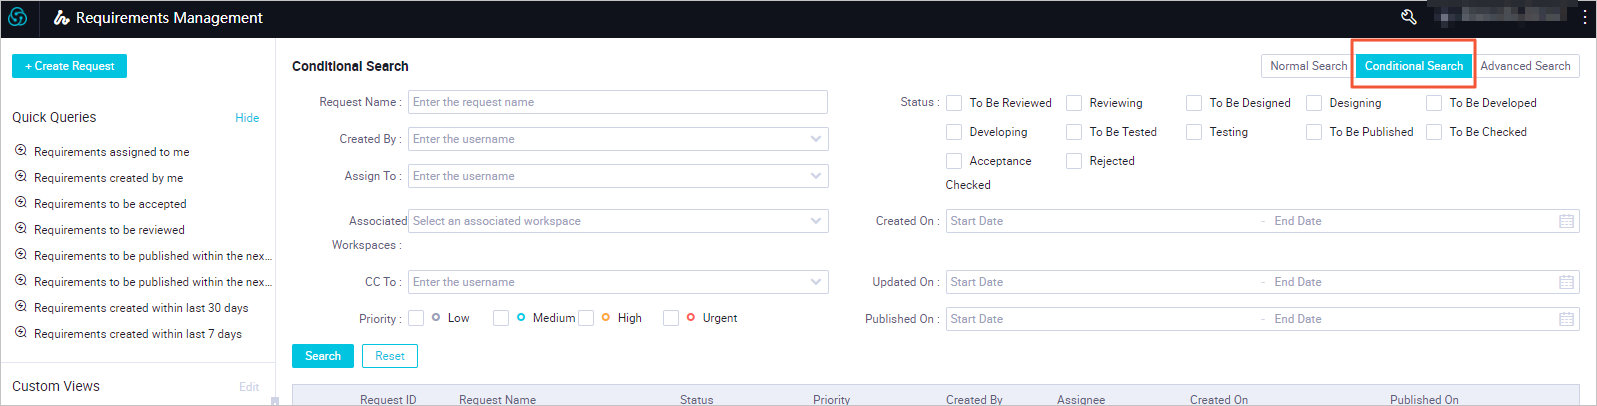The width and height of the screenshot is (1597, 406).
Task: Check the Acceptance status box
Action: 954,161
